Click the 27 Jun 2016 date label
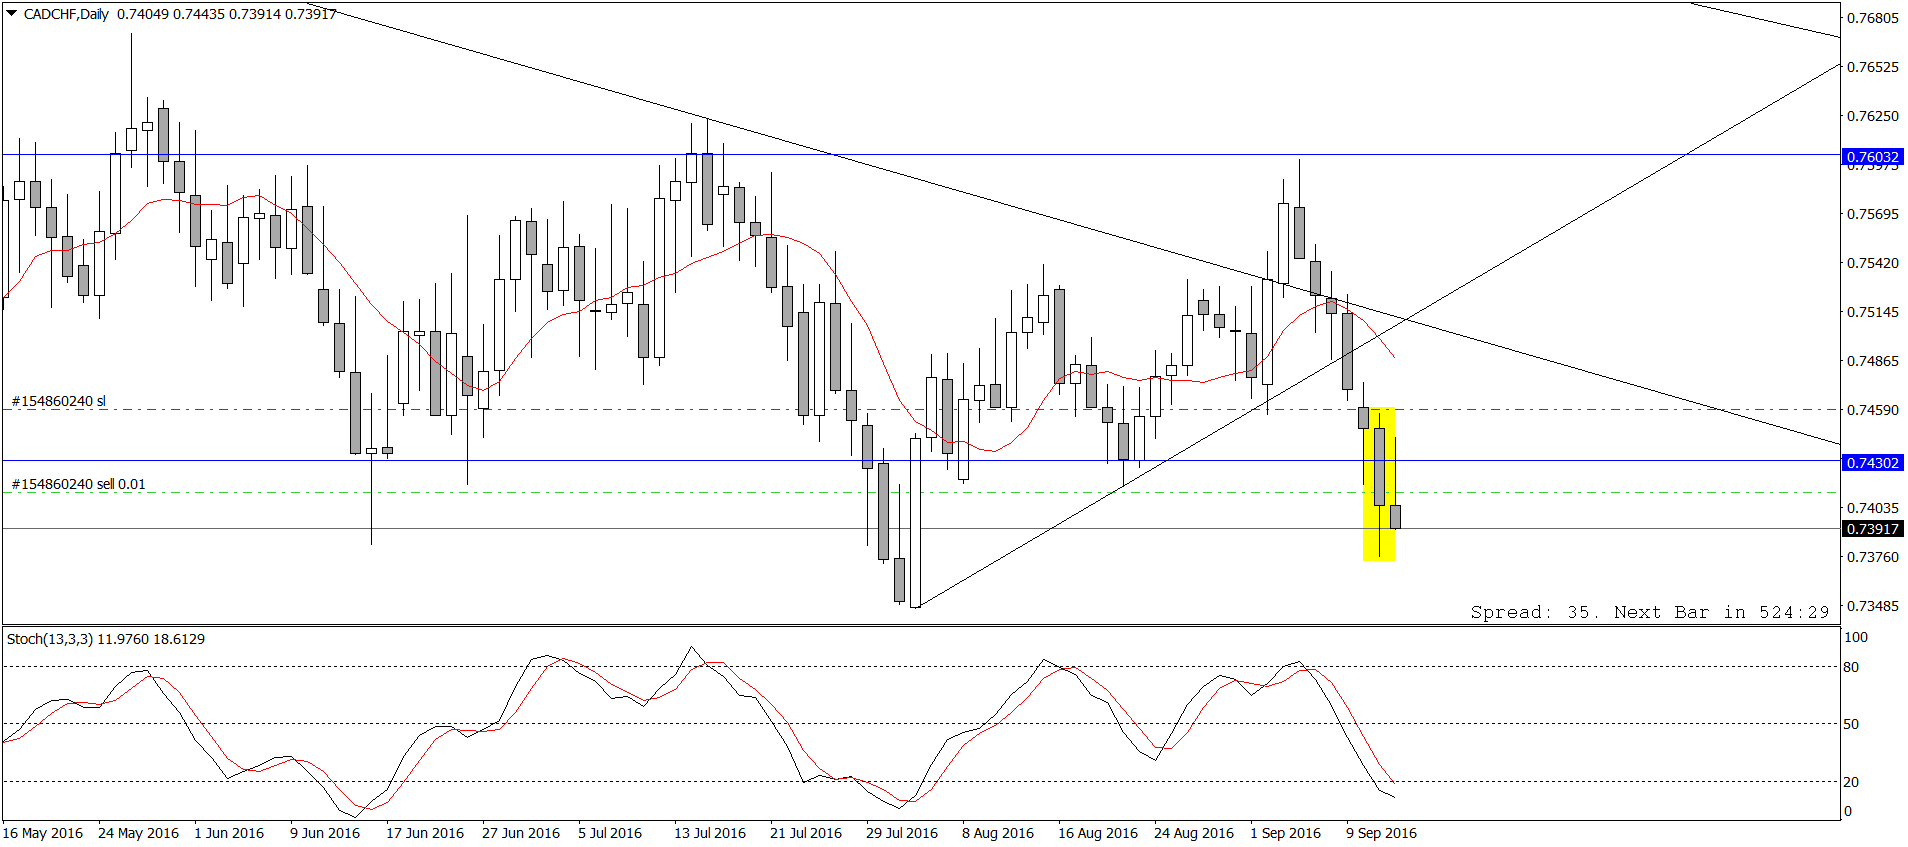This screenshot has width=1908, height=847. coord(521,833)
